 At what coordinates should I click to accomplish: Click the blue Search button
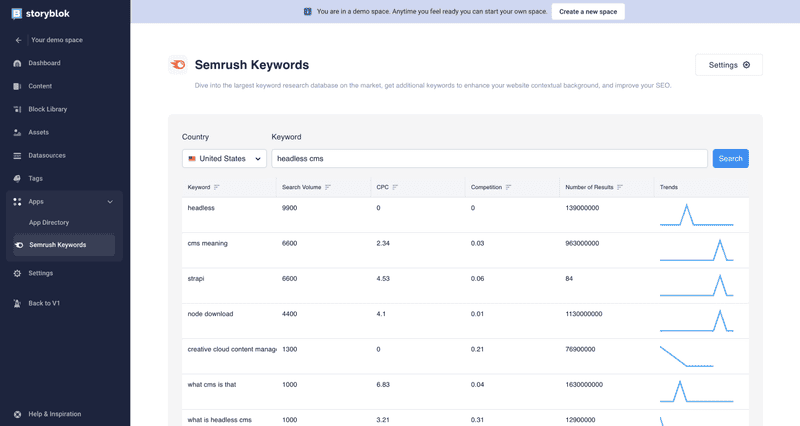coord(731,159)
